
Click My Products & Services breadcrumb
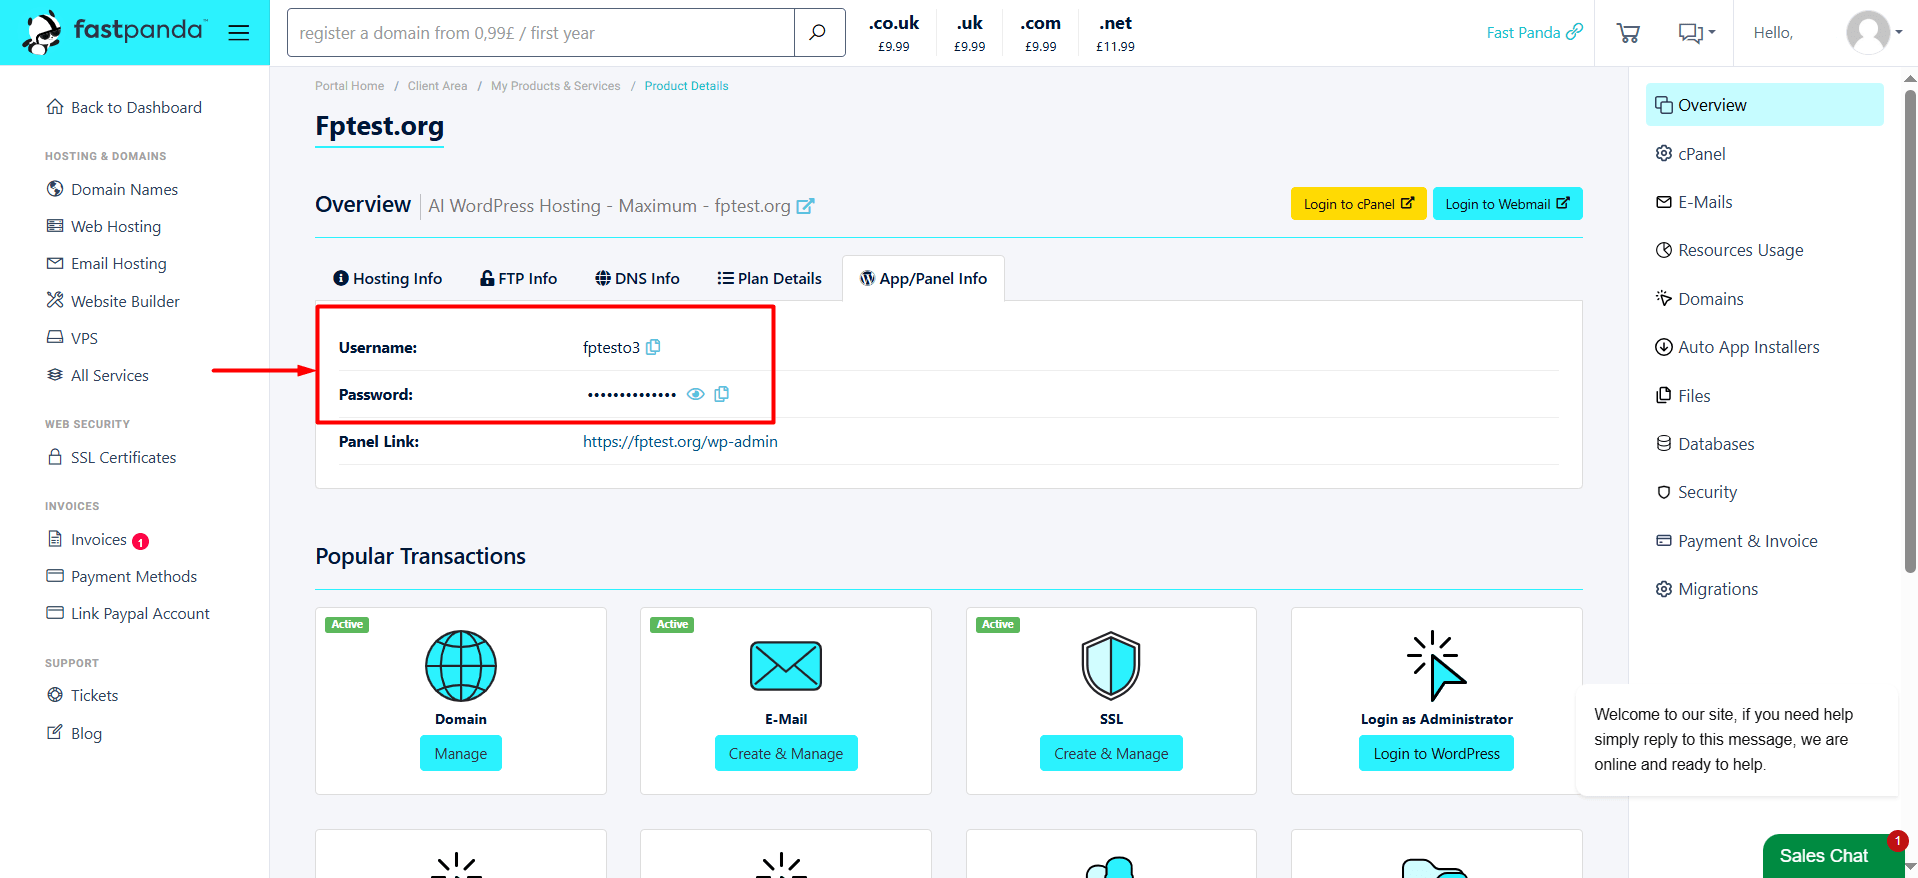555,86
